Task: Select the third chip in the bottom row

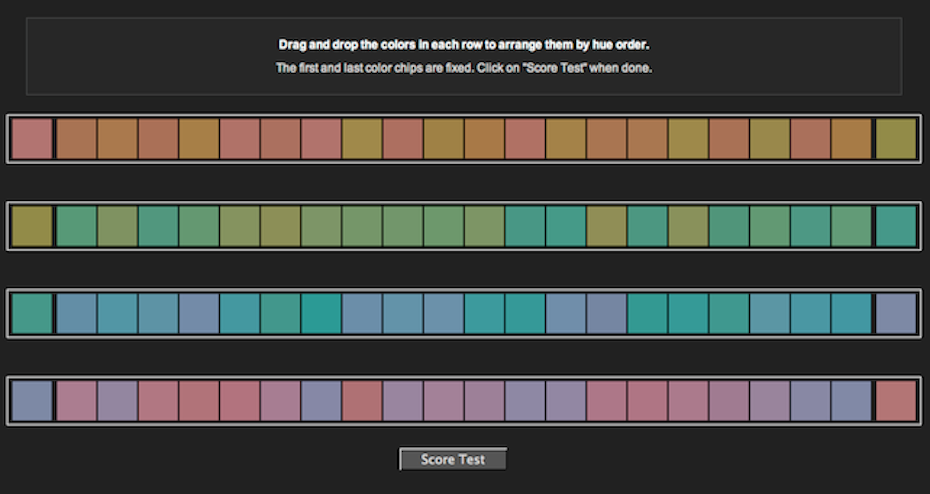Action: tap(117, 400)
